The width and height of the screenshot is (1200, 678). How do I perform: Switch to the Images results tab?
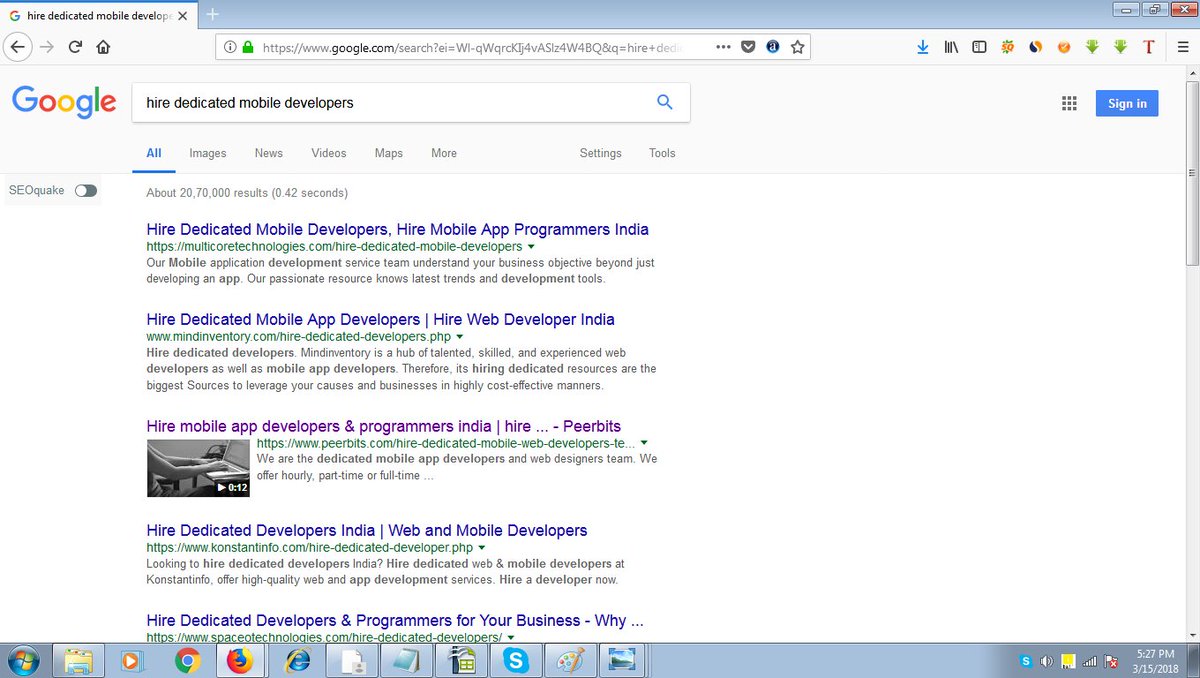(208, 153)
